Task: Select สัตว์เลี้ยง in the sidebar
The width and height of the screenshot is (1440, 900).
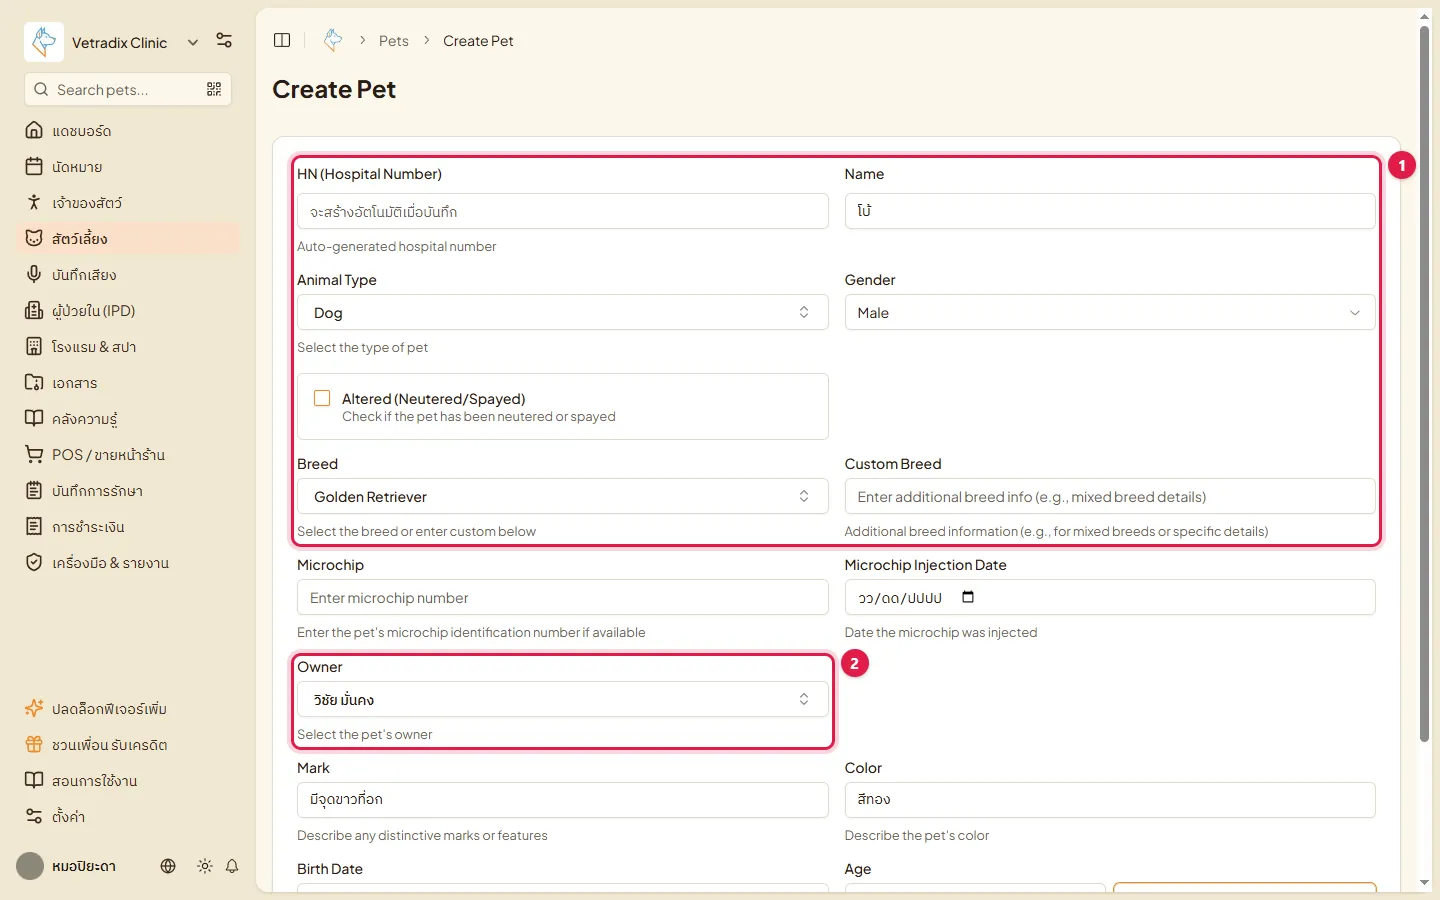Action: click(128, 239)
